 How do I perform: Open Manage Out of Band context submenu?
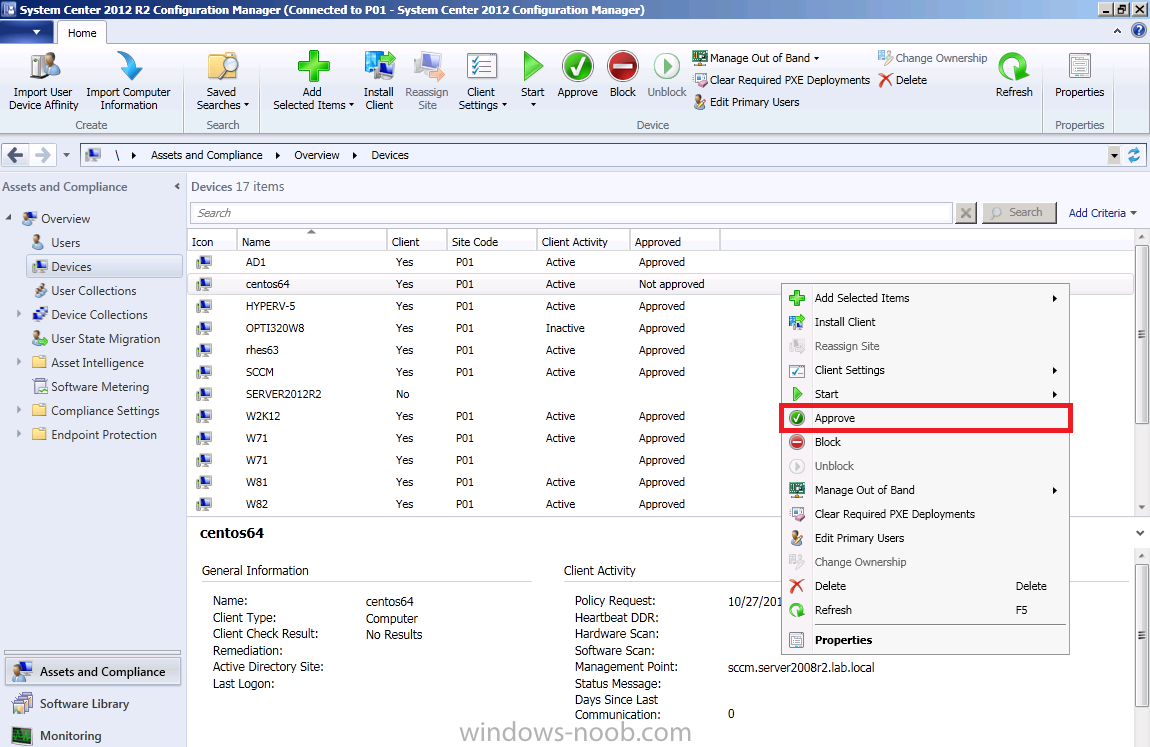coord(926,490)
